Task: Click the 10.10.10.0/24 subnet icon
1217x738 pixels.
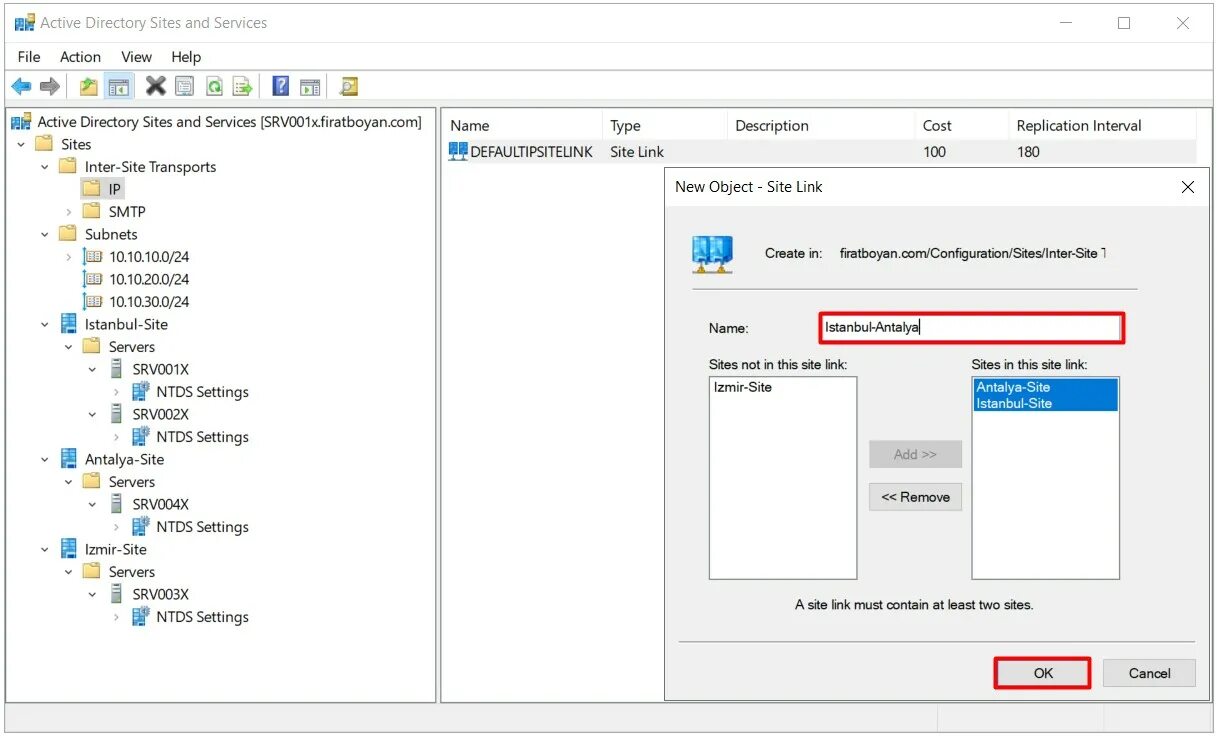Action: point(93,257)
